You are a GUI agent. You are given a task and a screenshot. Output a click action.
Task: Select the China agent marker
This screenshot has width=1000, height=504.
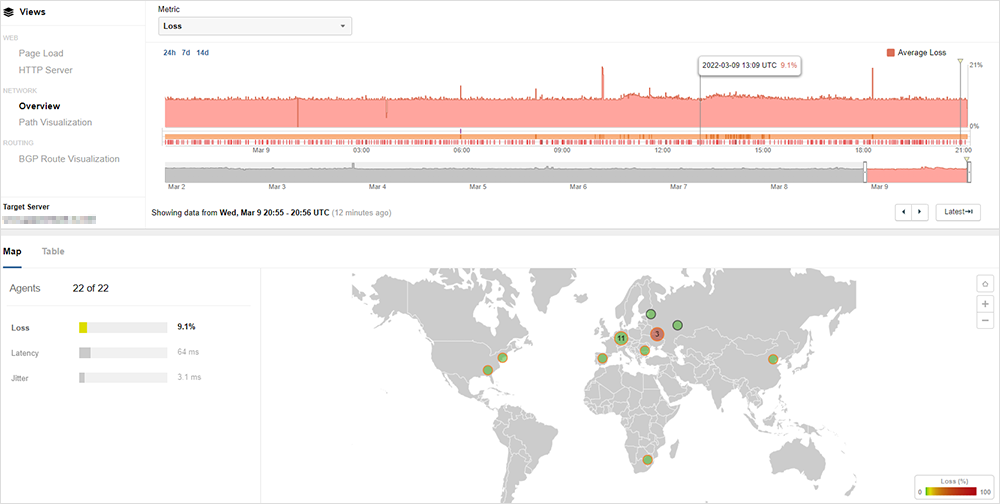772,359
